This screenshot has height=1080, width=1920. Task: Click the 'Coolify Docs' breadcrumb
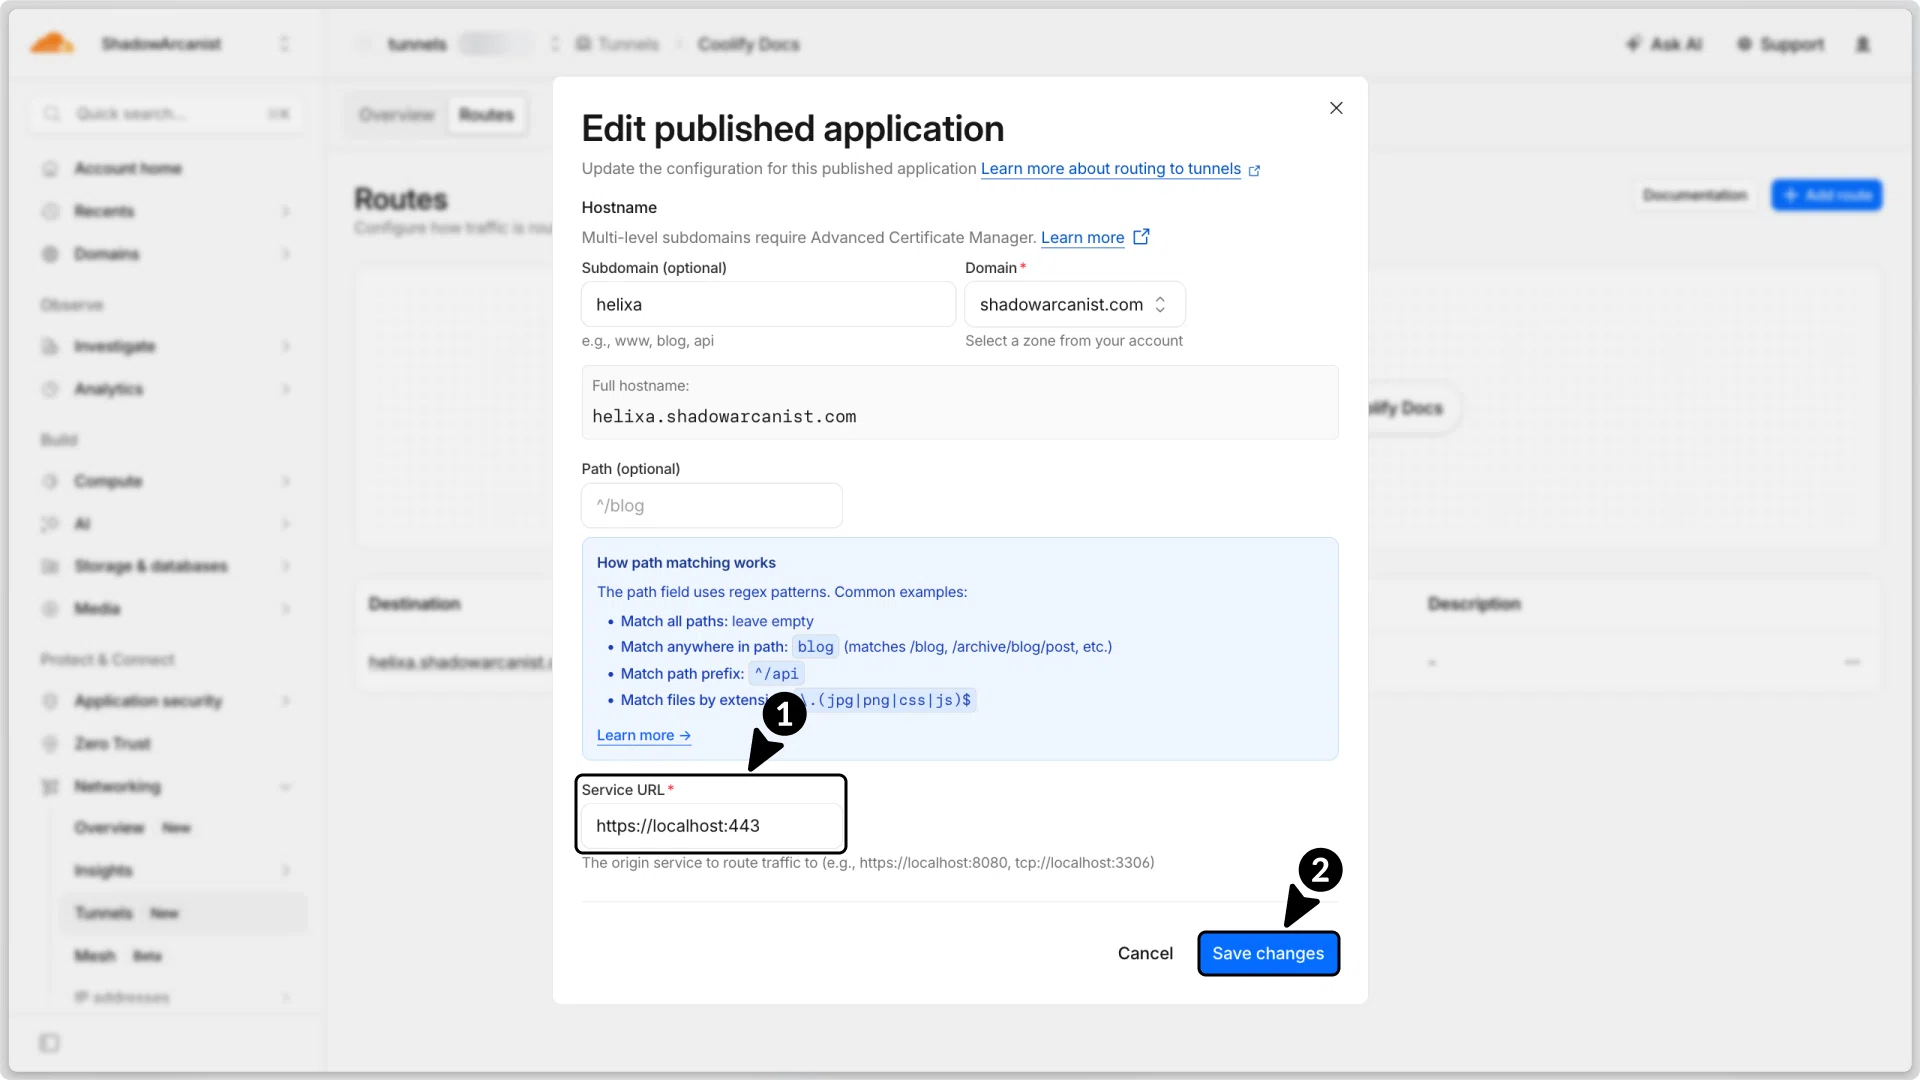[x=748, y=44]
